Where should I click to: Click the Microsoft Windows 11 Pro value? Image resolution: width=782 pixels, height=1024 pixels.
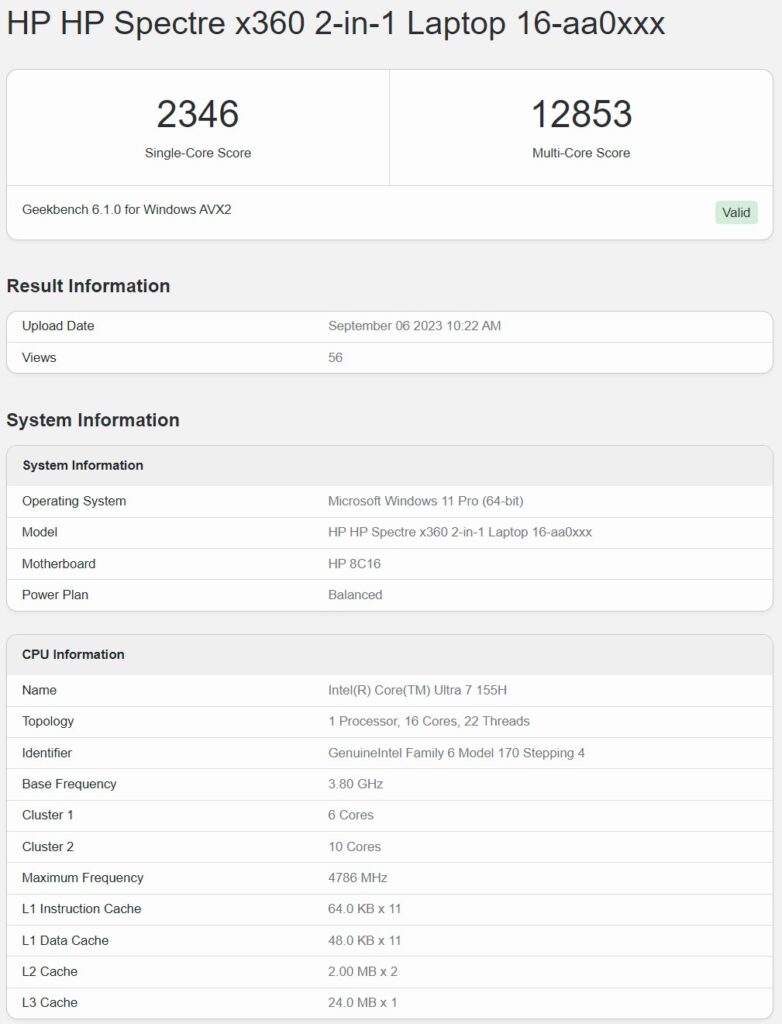pos(425,501)
